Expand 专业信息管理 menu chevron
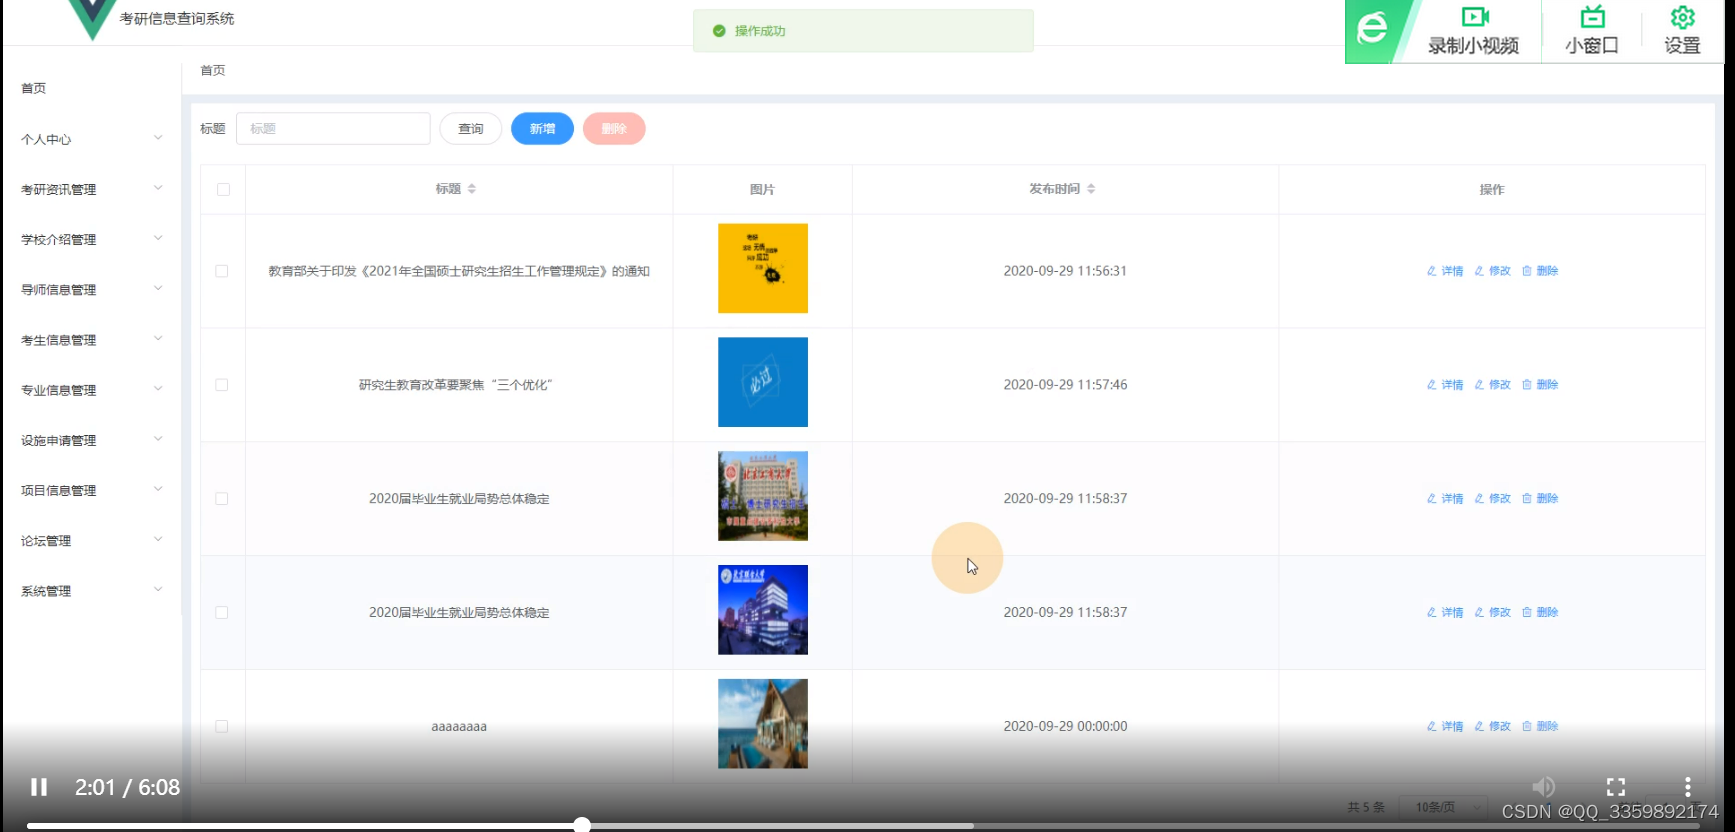Viewport: 1735px width, 832px height. [158, 389]
